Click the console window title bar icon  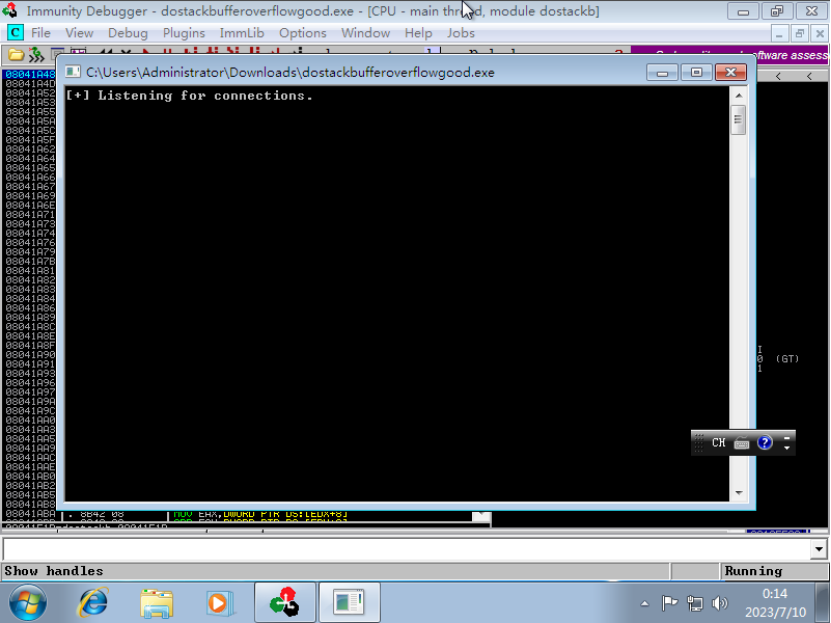73,72
